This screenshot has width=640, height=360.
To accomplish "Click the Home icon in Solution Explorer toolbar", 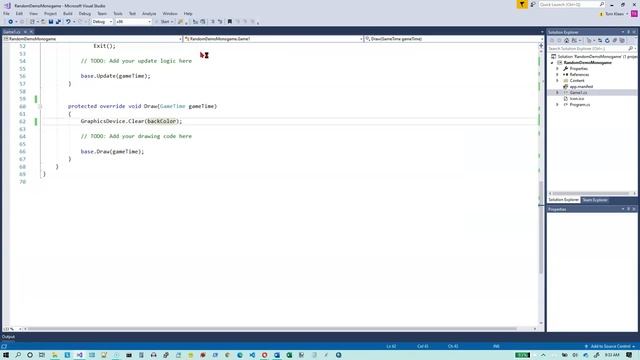I will point(567,40).
